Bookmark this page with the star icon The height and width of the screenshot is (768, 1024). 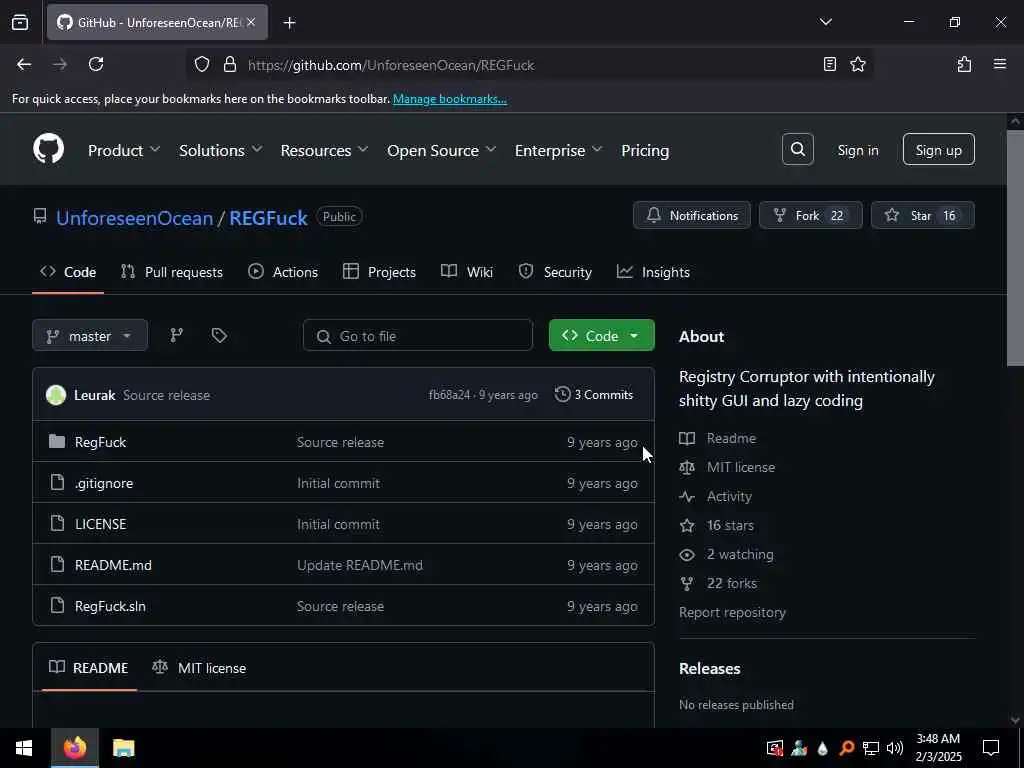pos(857,64)
